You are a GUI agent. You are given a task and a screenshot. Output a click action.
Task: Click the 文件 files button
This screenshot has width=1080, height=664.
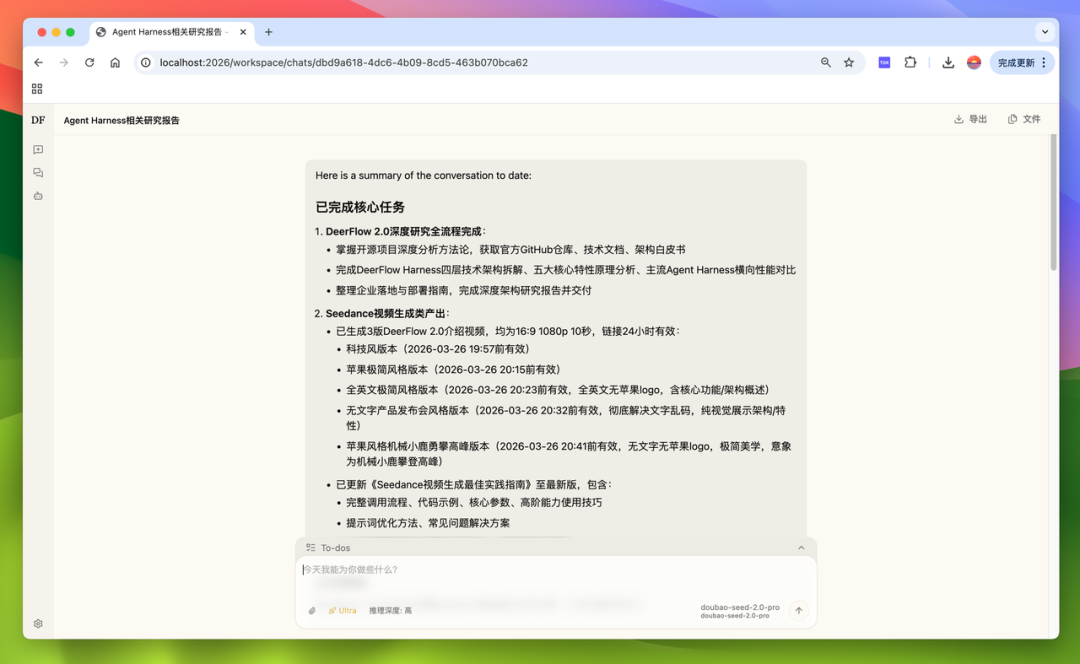[1024, 119]
